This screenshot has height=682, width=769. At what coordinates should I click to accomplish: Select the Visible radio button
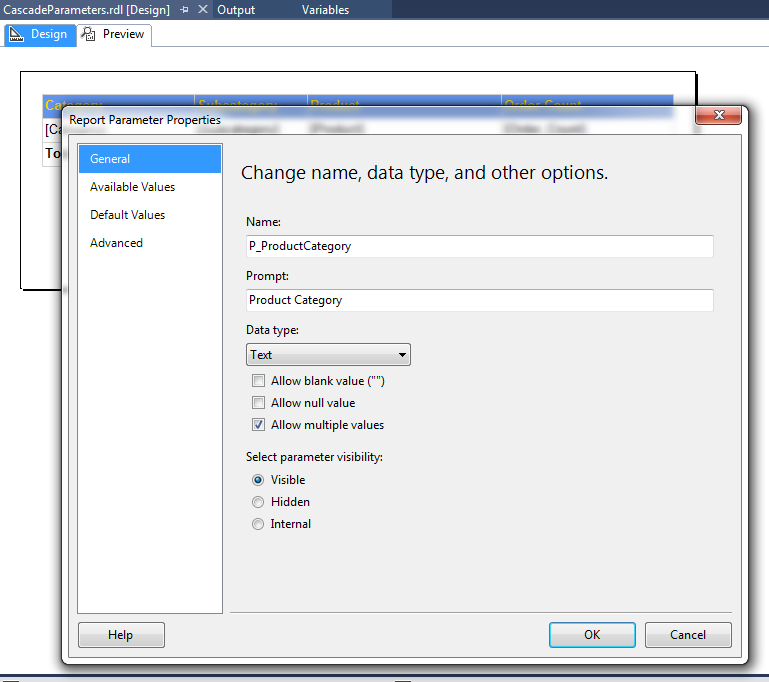tap(258, 480)
